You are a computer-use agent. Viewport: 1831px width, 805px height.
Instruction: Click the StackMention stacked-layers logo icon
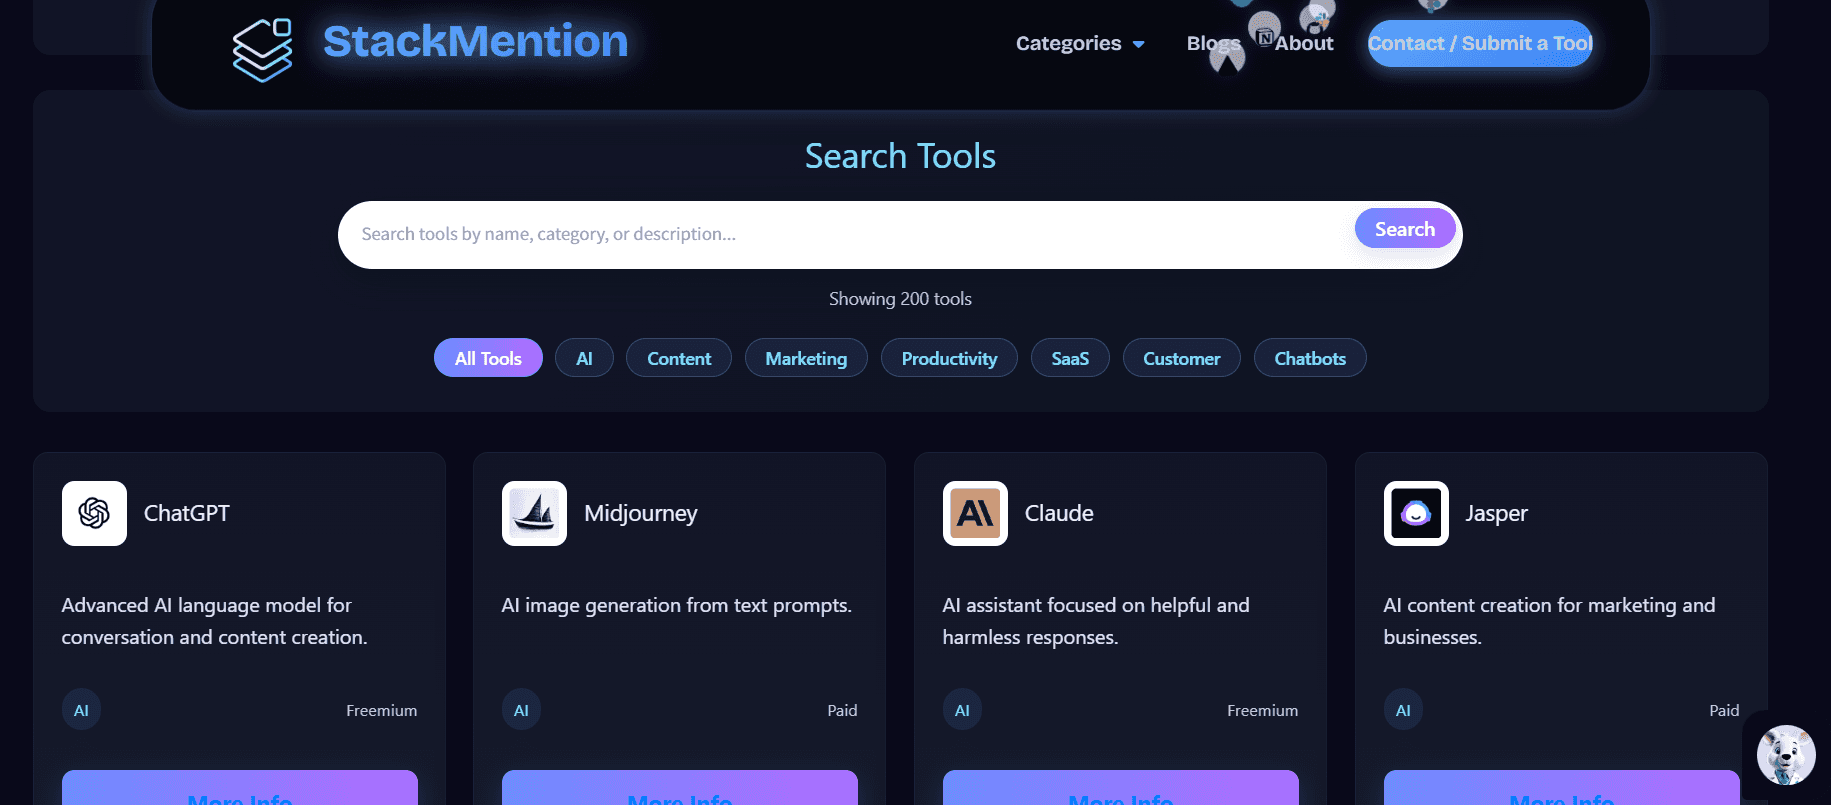(x=262, y=50)
